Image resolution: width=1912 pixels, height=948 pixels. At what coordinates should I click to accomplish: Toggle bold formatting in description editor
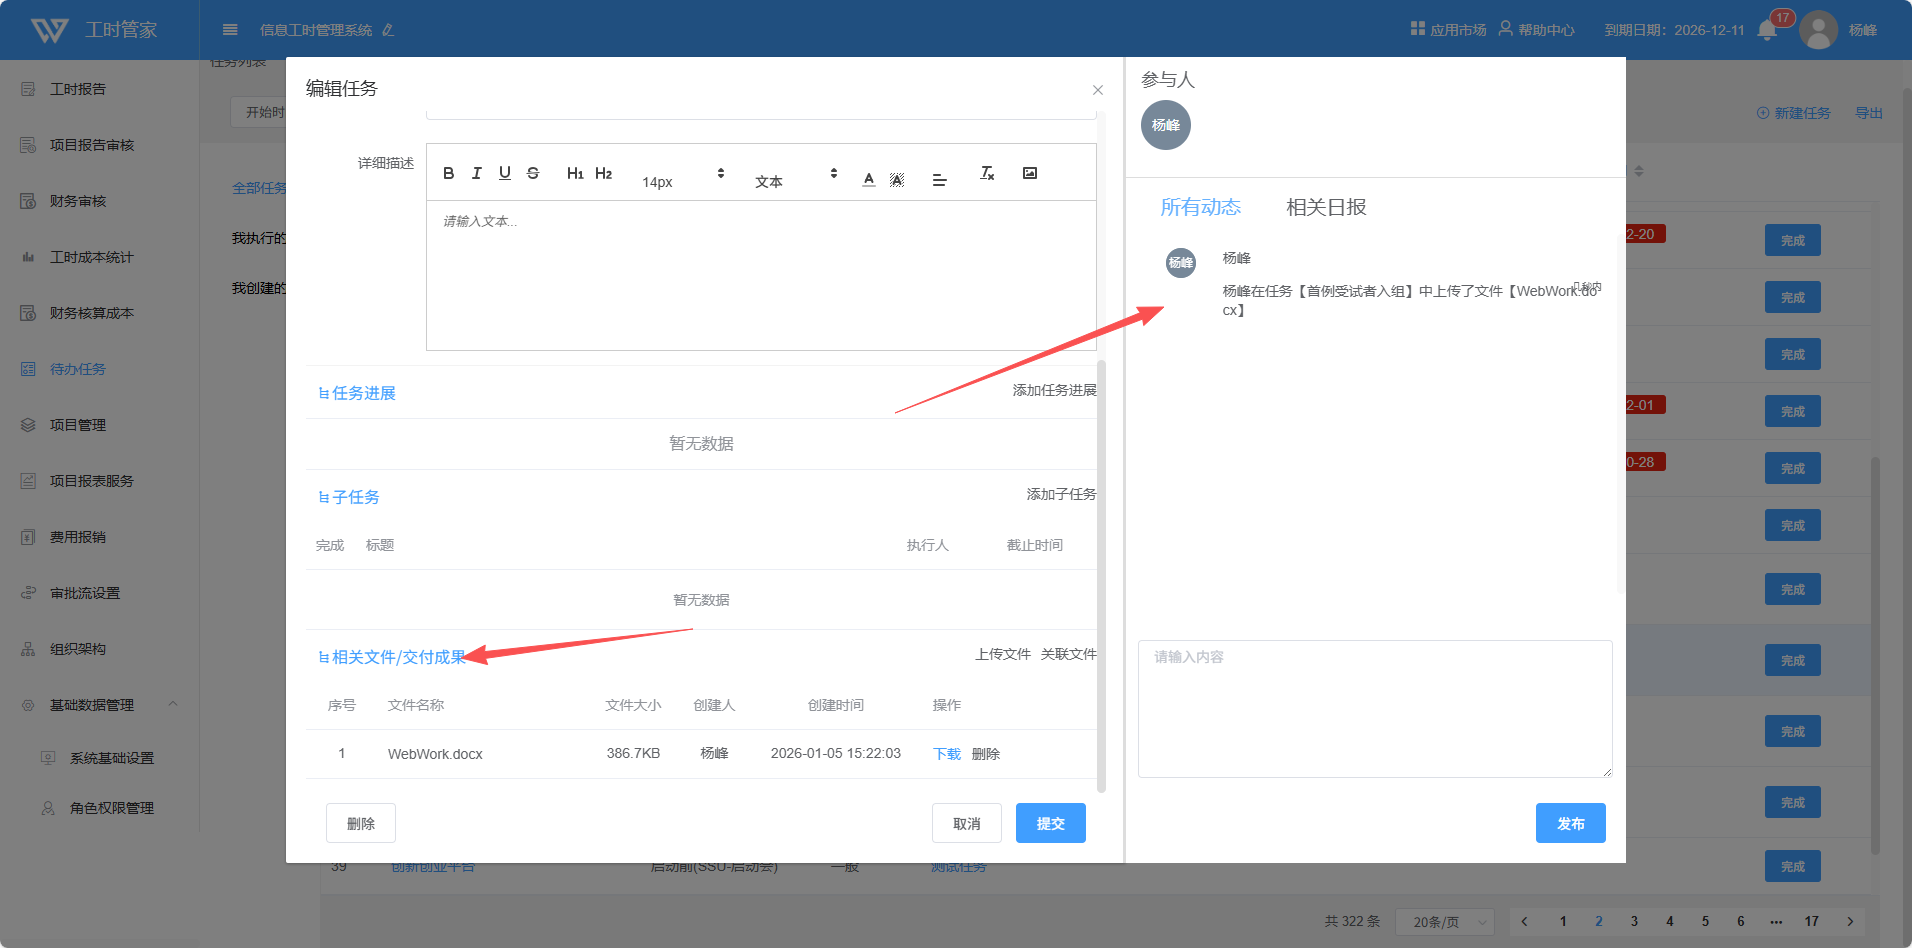pyautogui.click(x=449, y=174)
